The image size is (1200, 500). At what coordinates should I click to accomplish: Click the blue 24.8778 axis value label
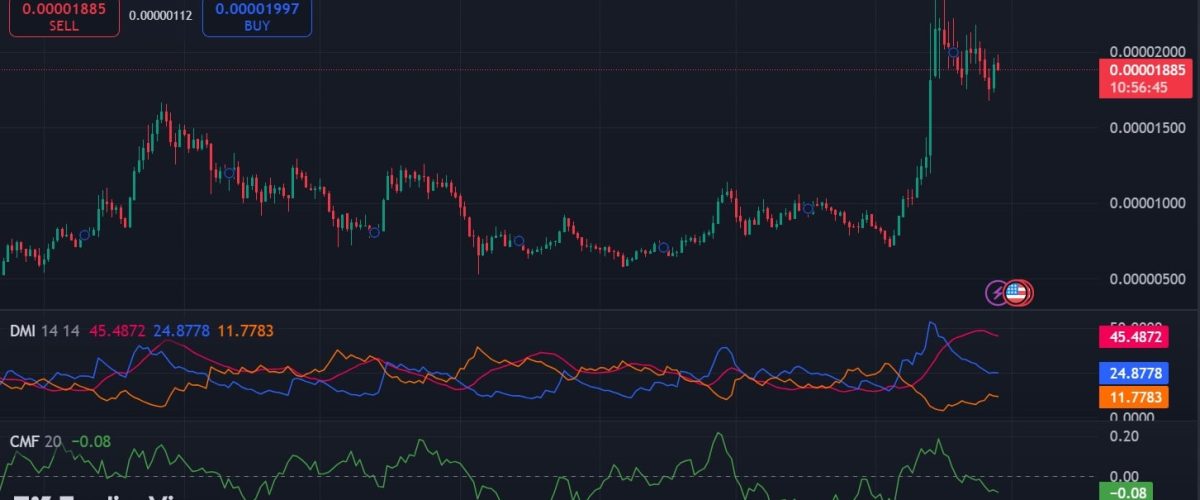coord(1148,373)
